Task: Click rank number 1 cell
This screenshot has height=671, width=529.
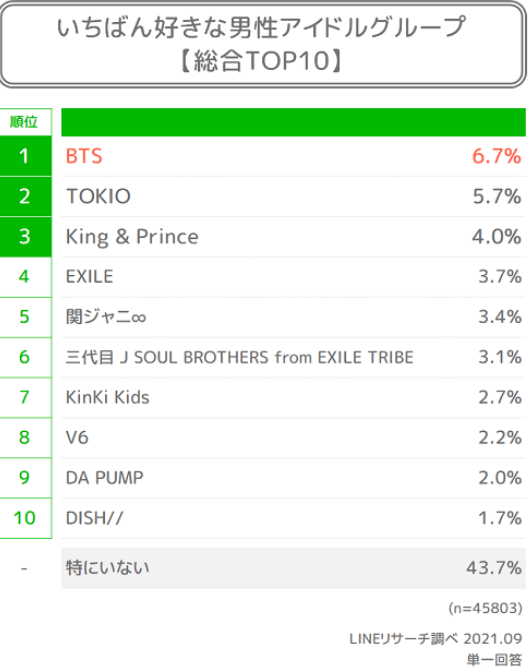Action: click(x=26, y=156)
